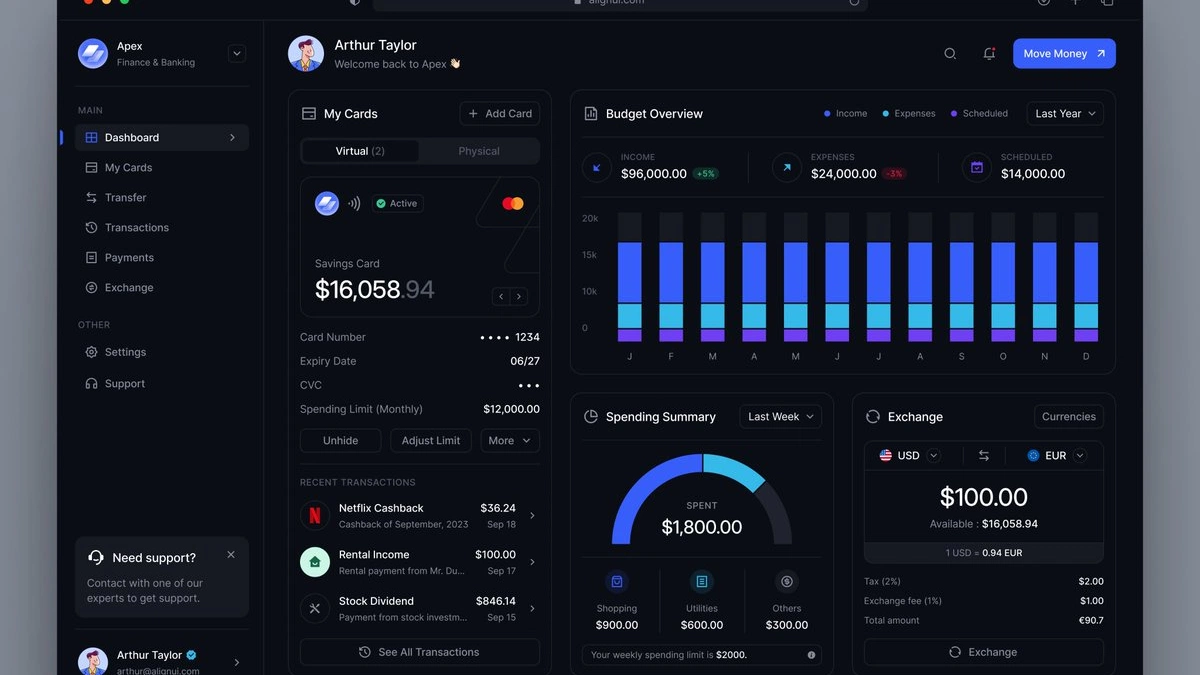Click the Mastercard logo on card
1200x675 pixels.
pyautogui.click(x=513, y=204)
